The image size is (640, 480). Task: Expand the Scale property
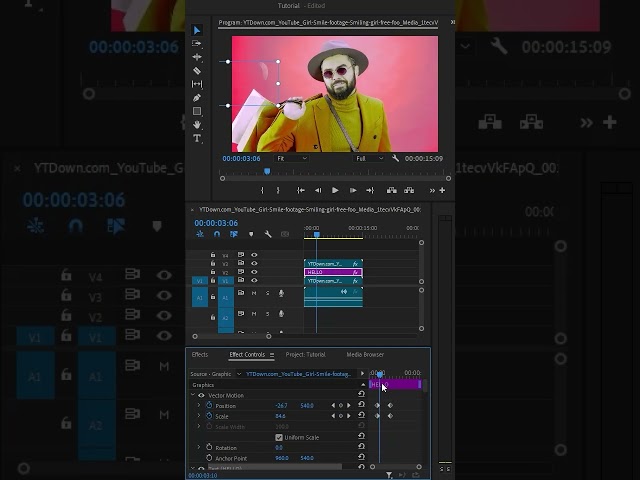point(199,416)
